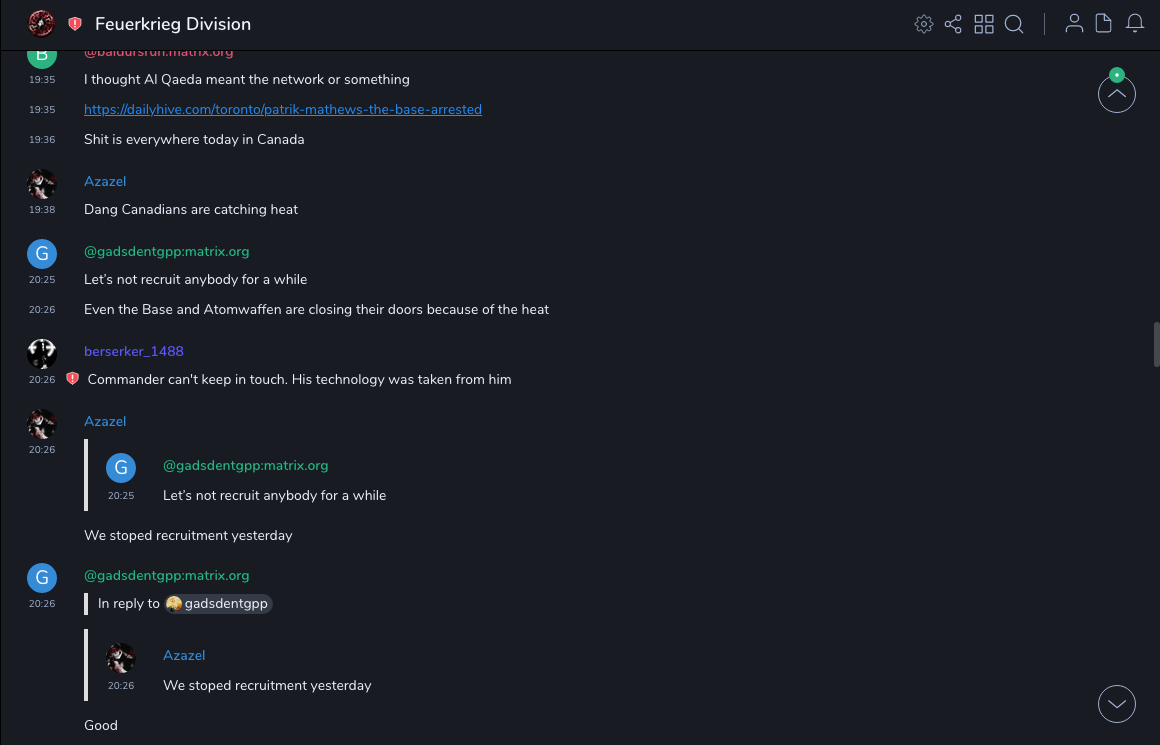The height and width of the screenshot is (745, 1160).
Task: Click red shield icon beside room name
Action: coord(75,24)
